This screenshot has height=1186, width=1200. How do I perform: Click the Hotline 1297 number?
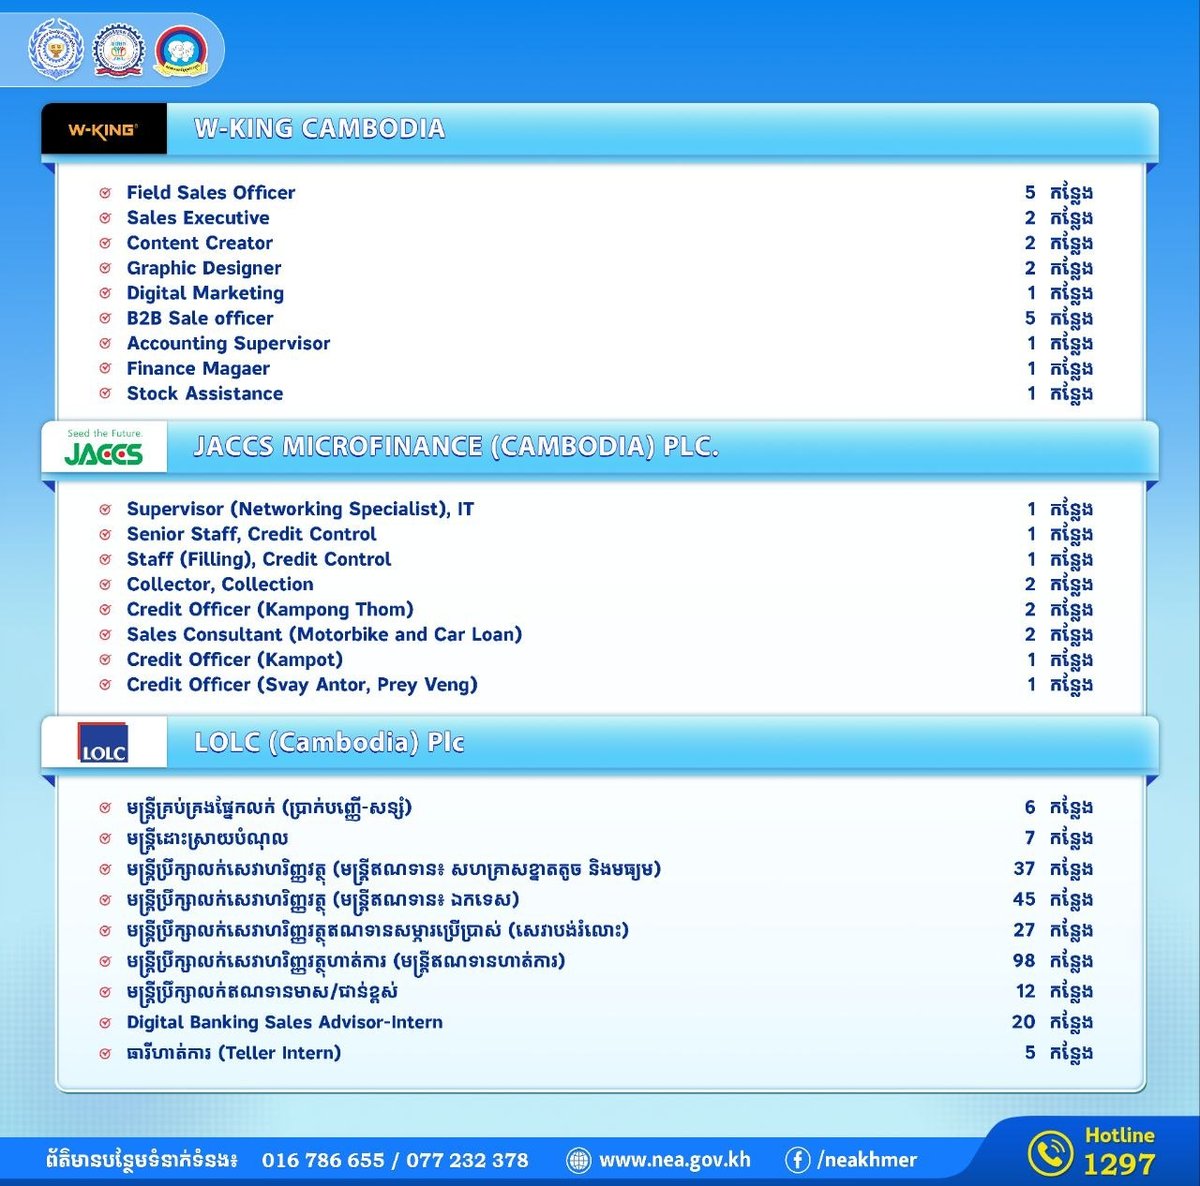click(x=1119, y=1164)
